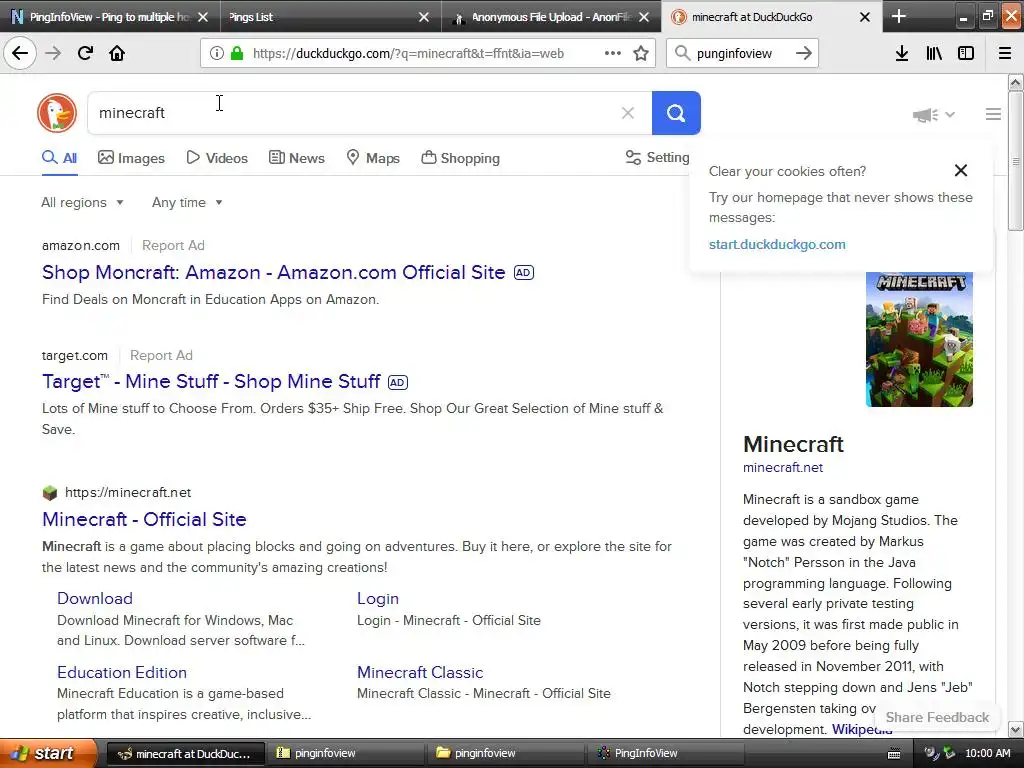
Task: Open minecraft.net link in info panel
Action: click(782, 468)
